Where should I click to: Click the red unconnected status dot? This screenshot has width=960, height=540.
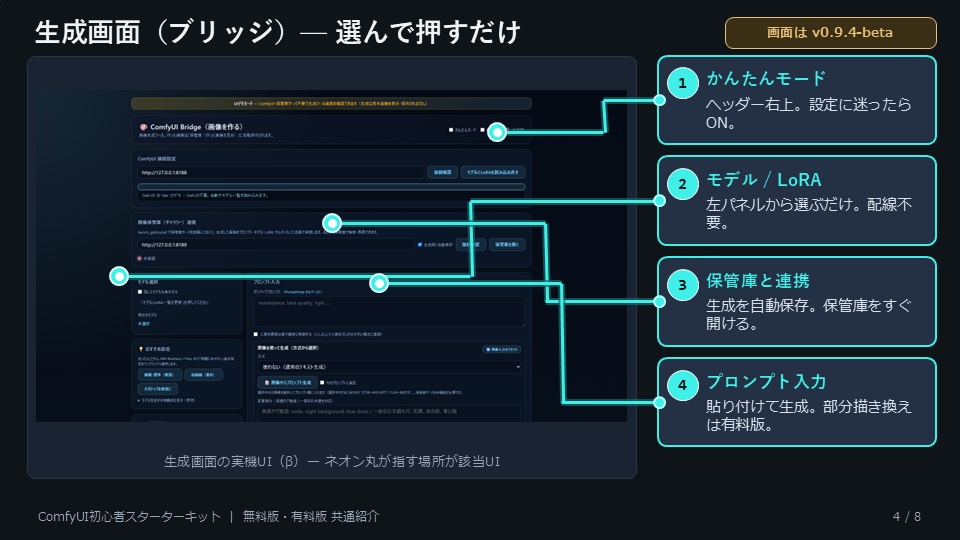(x=140, y=258)
